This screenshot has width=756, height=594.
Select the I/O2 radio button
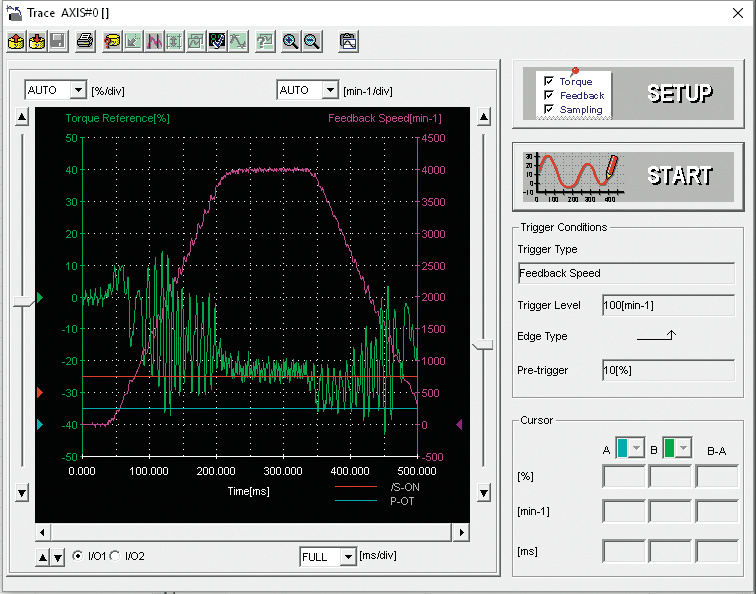click(x=115, y=556)
